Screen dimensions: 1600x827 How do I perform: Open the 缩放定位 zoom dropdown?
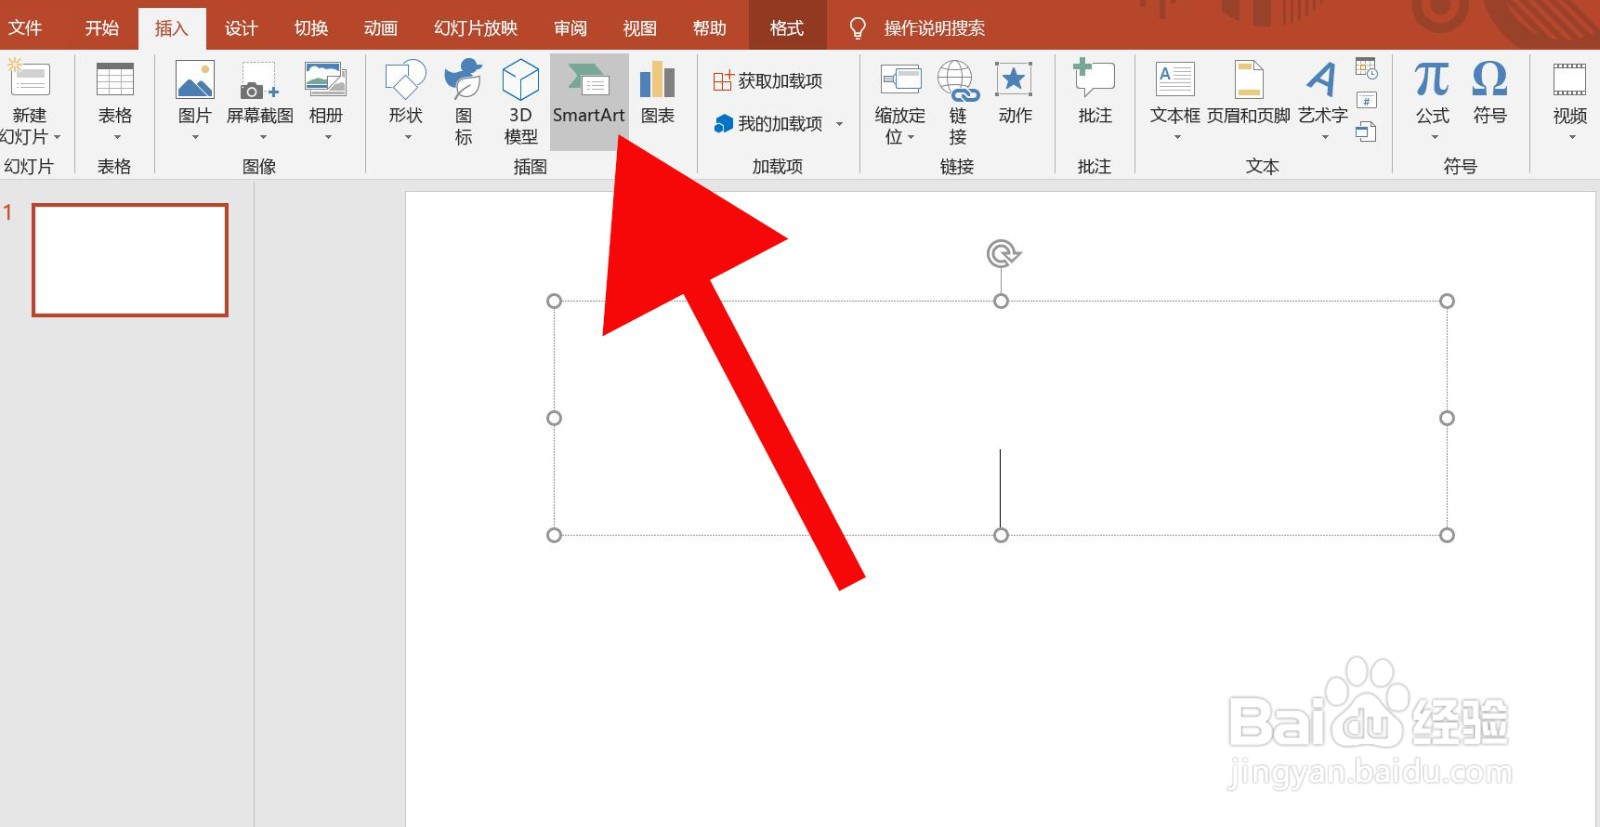[911, 137]
